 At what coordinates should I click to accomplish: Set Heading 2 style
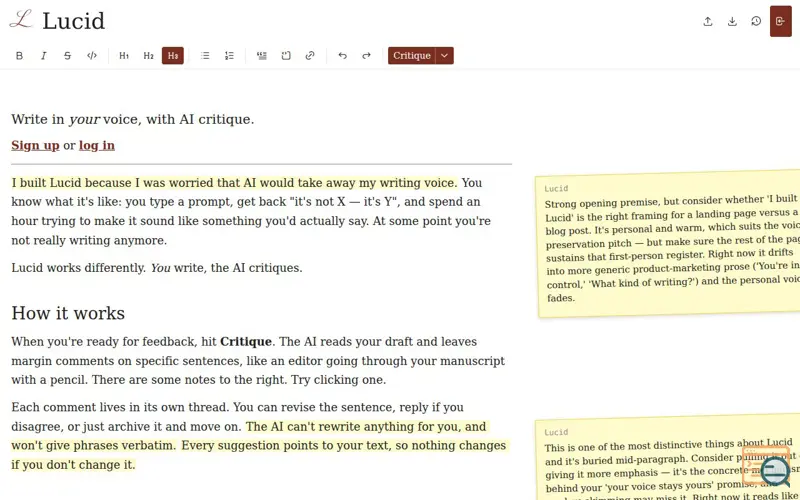tap(148, 56)
